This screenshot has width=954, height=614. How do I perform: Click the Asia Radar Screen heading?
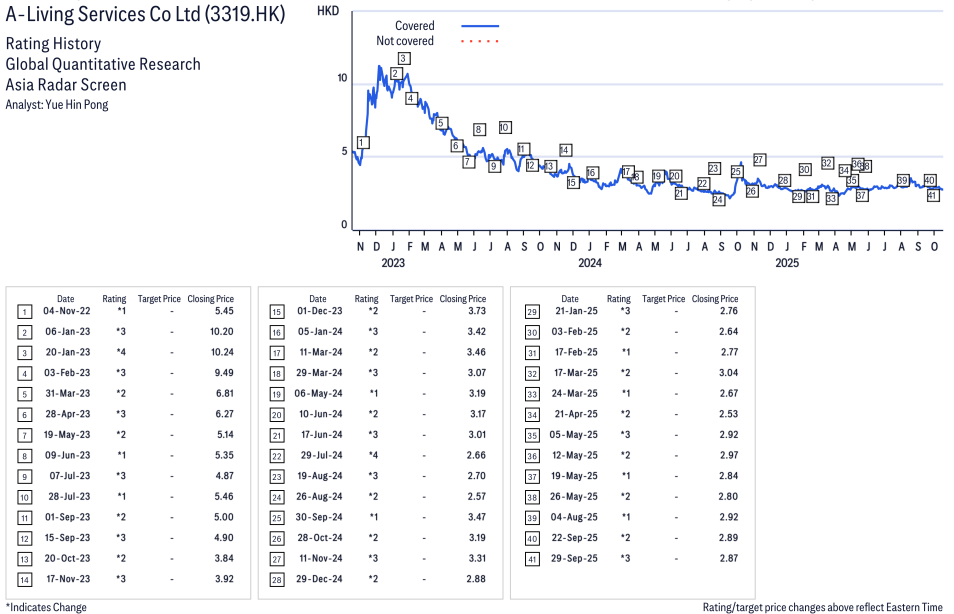(66, 84)
